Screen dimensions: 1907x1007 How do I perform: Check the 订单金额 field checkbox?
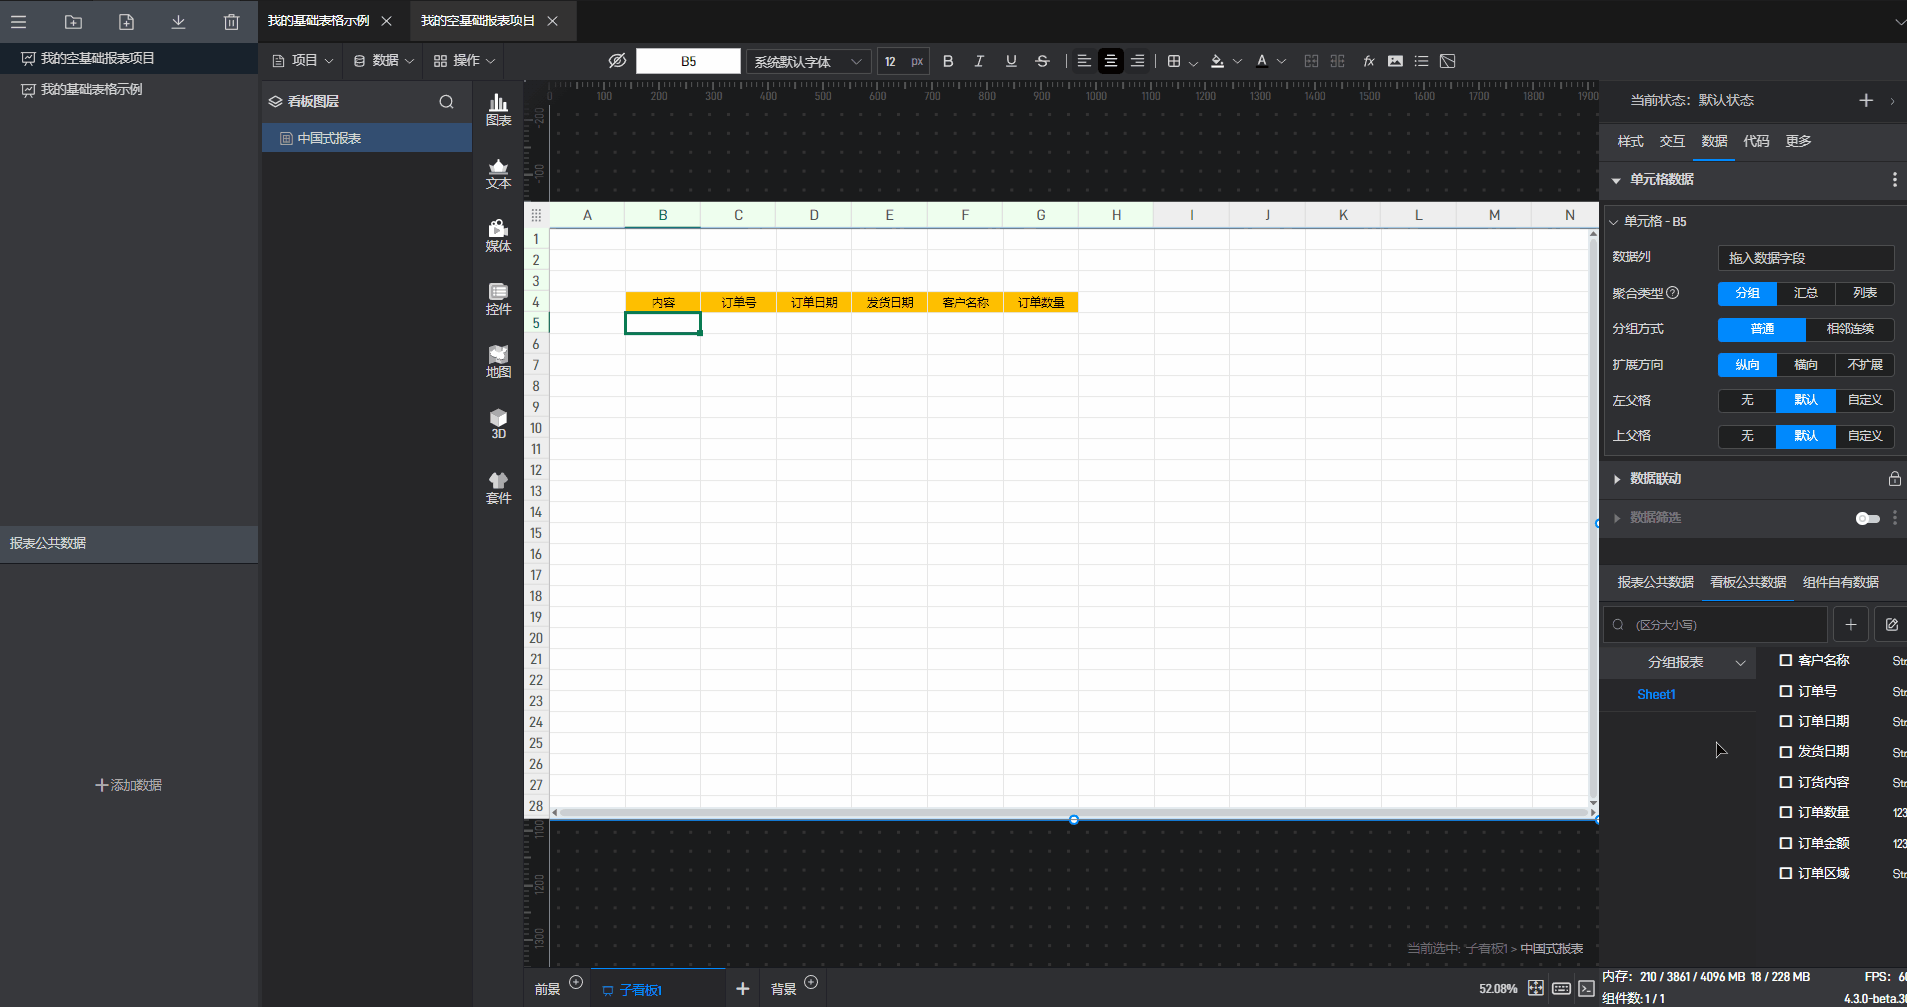pyautogui.click(x=1785, y=843)
